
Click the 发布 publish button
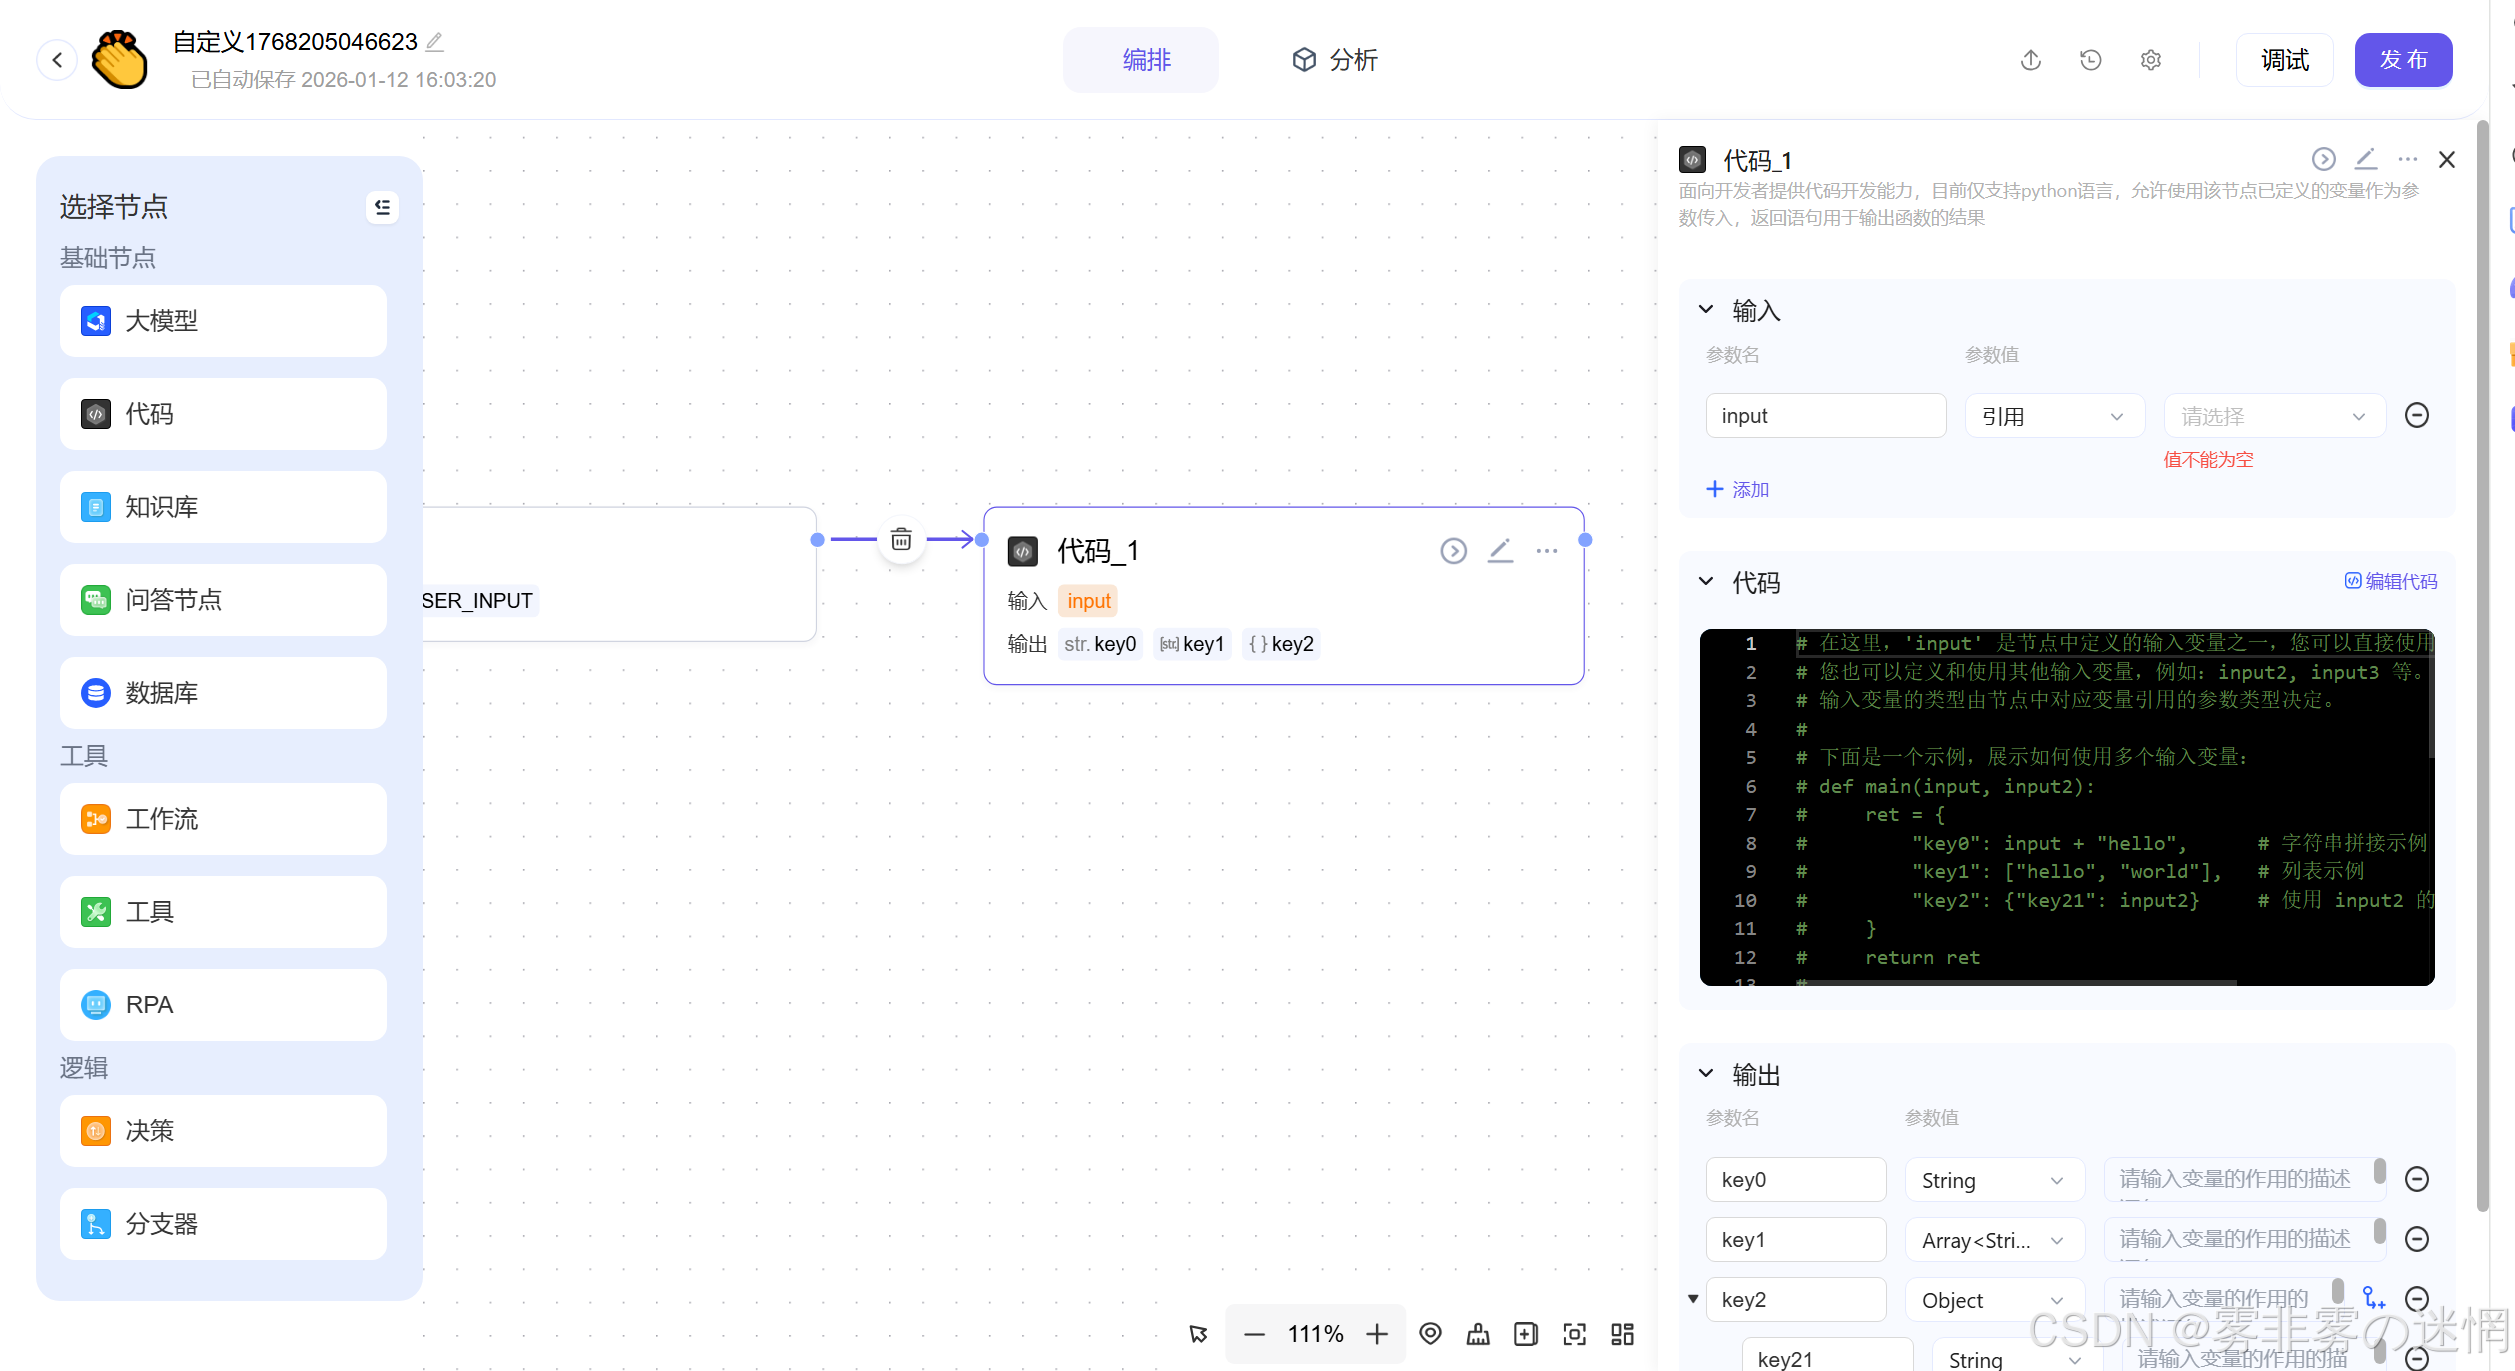pyautogui.click(x=2402, y=60)
